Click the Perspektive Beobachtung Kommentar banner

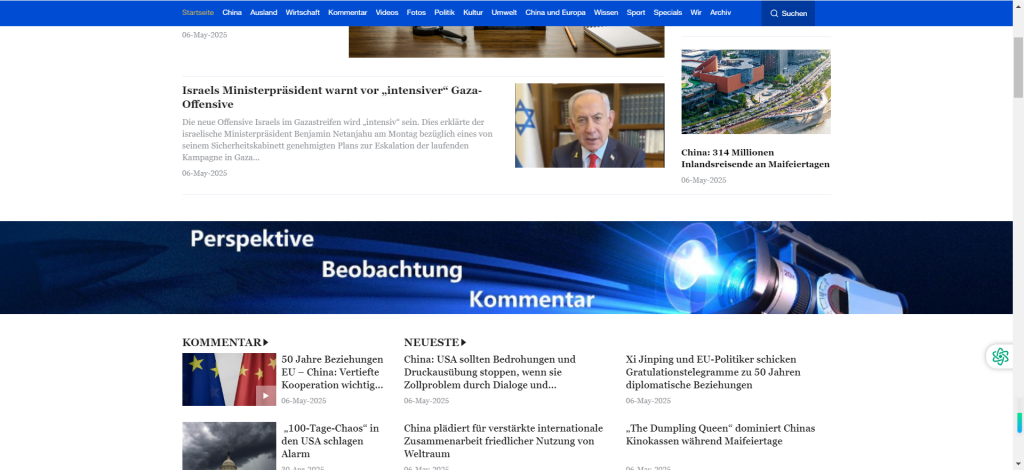pyautogui.click(x=512, y=267)
